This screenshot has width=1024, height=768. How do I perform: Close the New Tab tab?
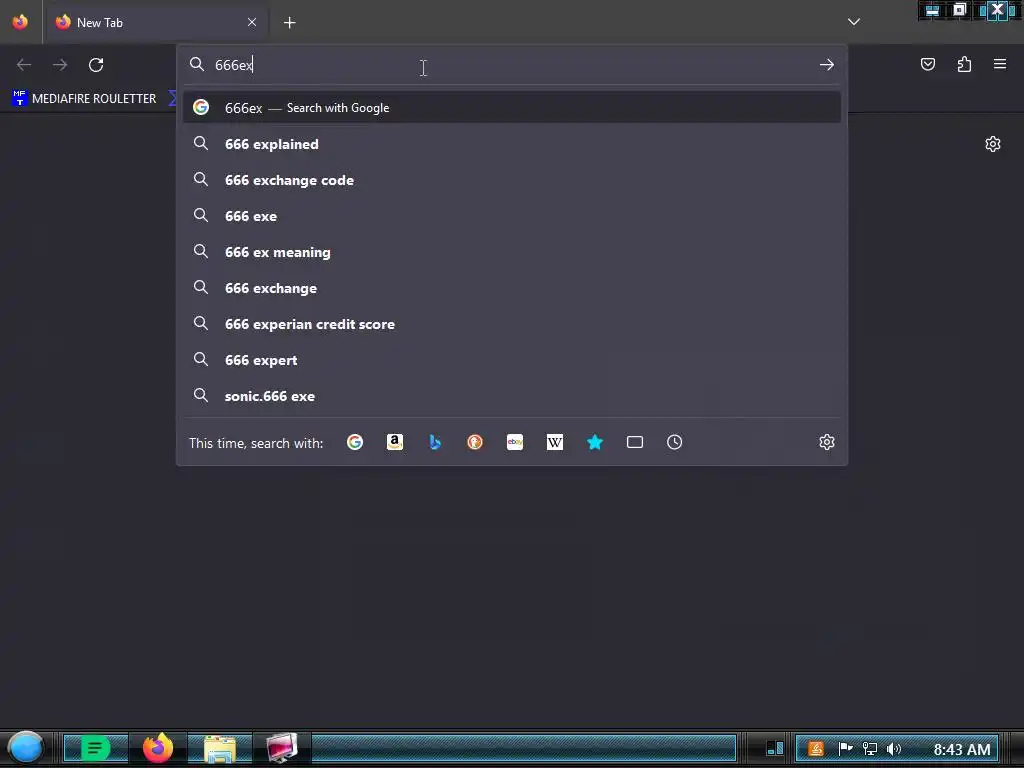(x=251, y=22)
